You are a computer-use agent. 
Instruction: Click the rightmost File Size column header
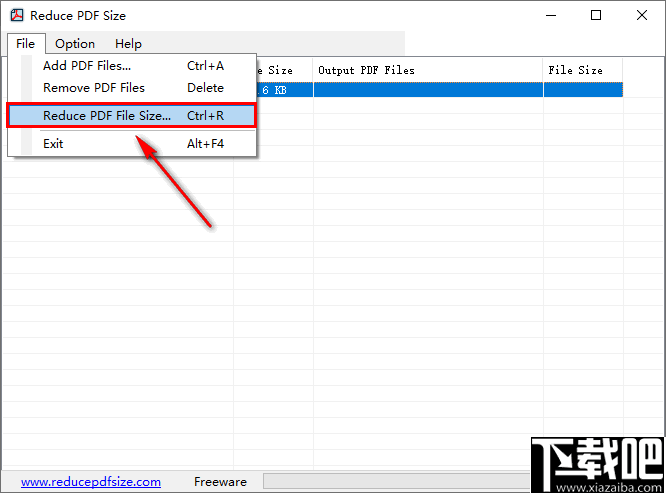(x=583, y=70)
